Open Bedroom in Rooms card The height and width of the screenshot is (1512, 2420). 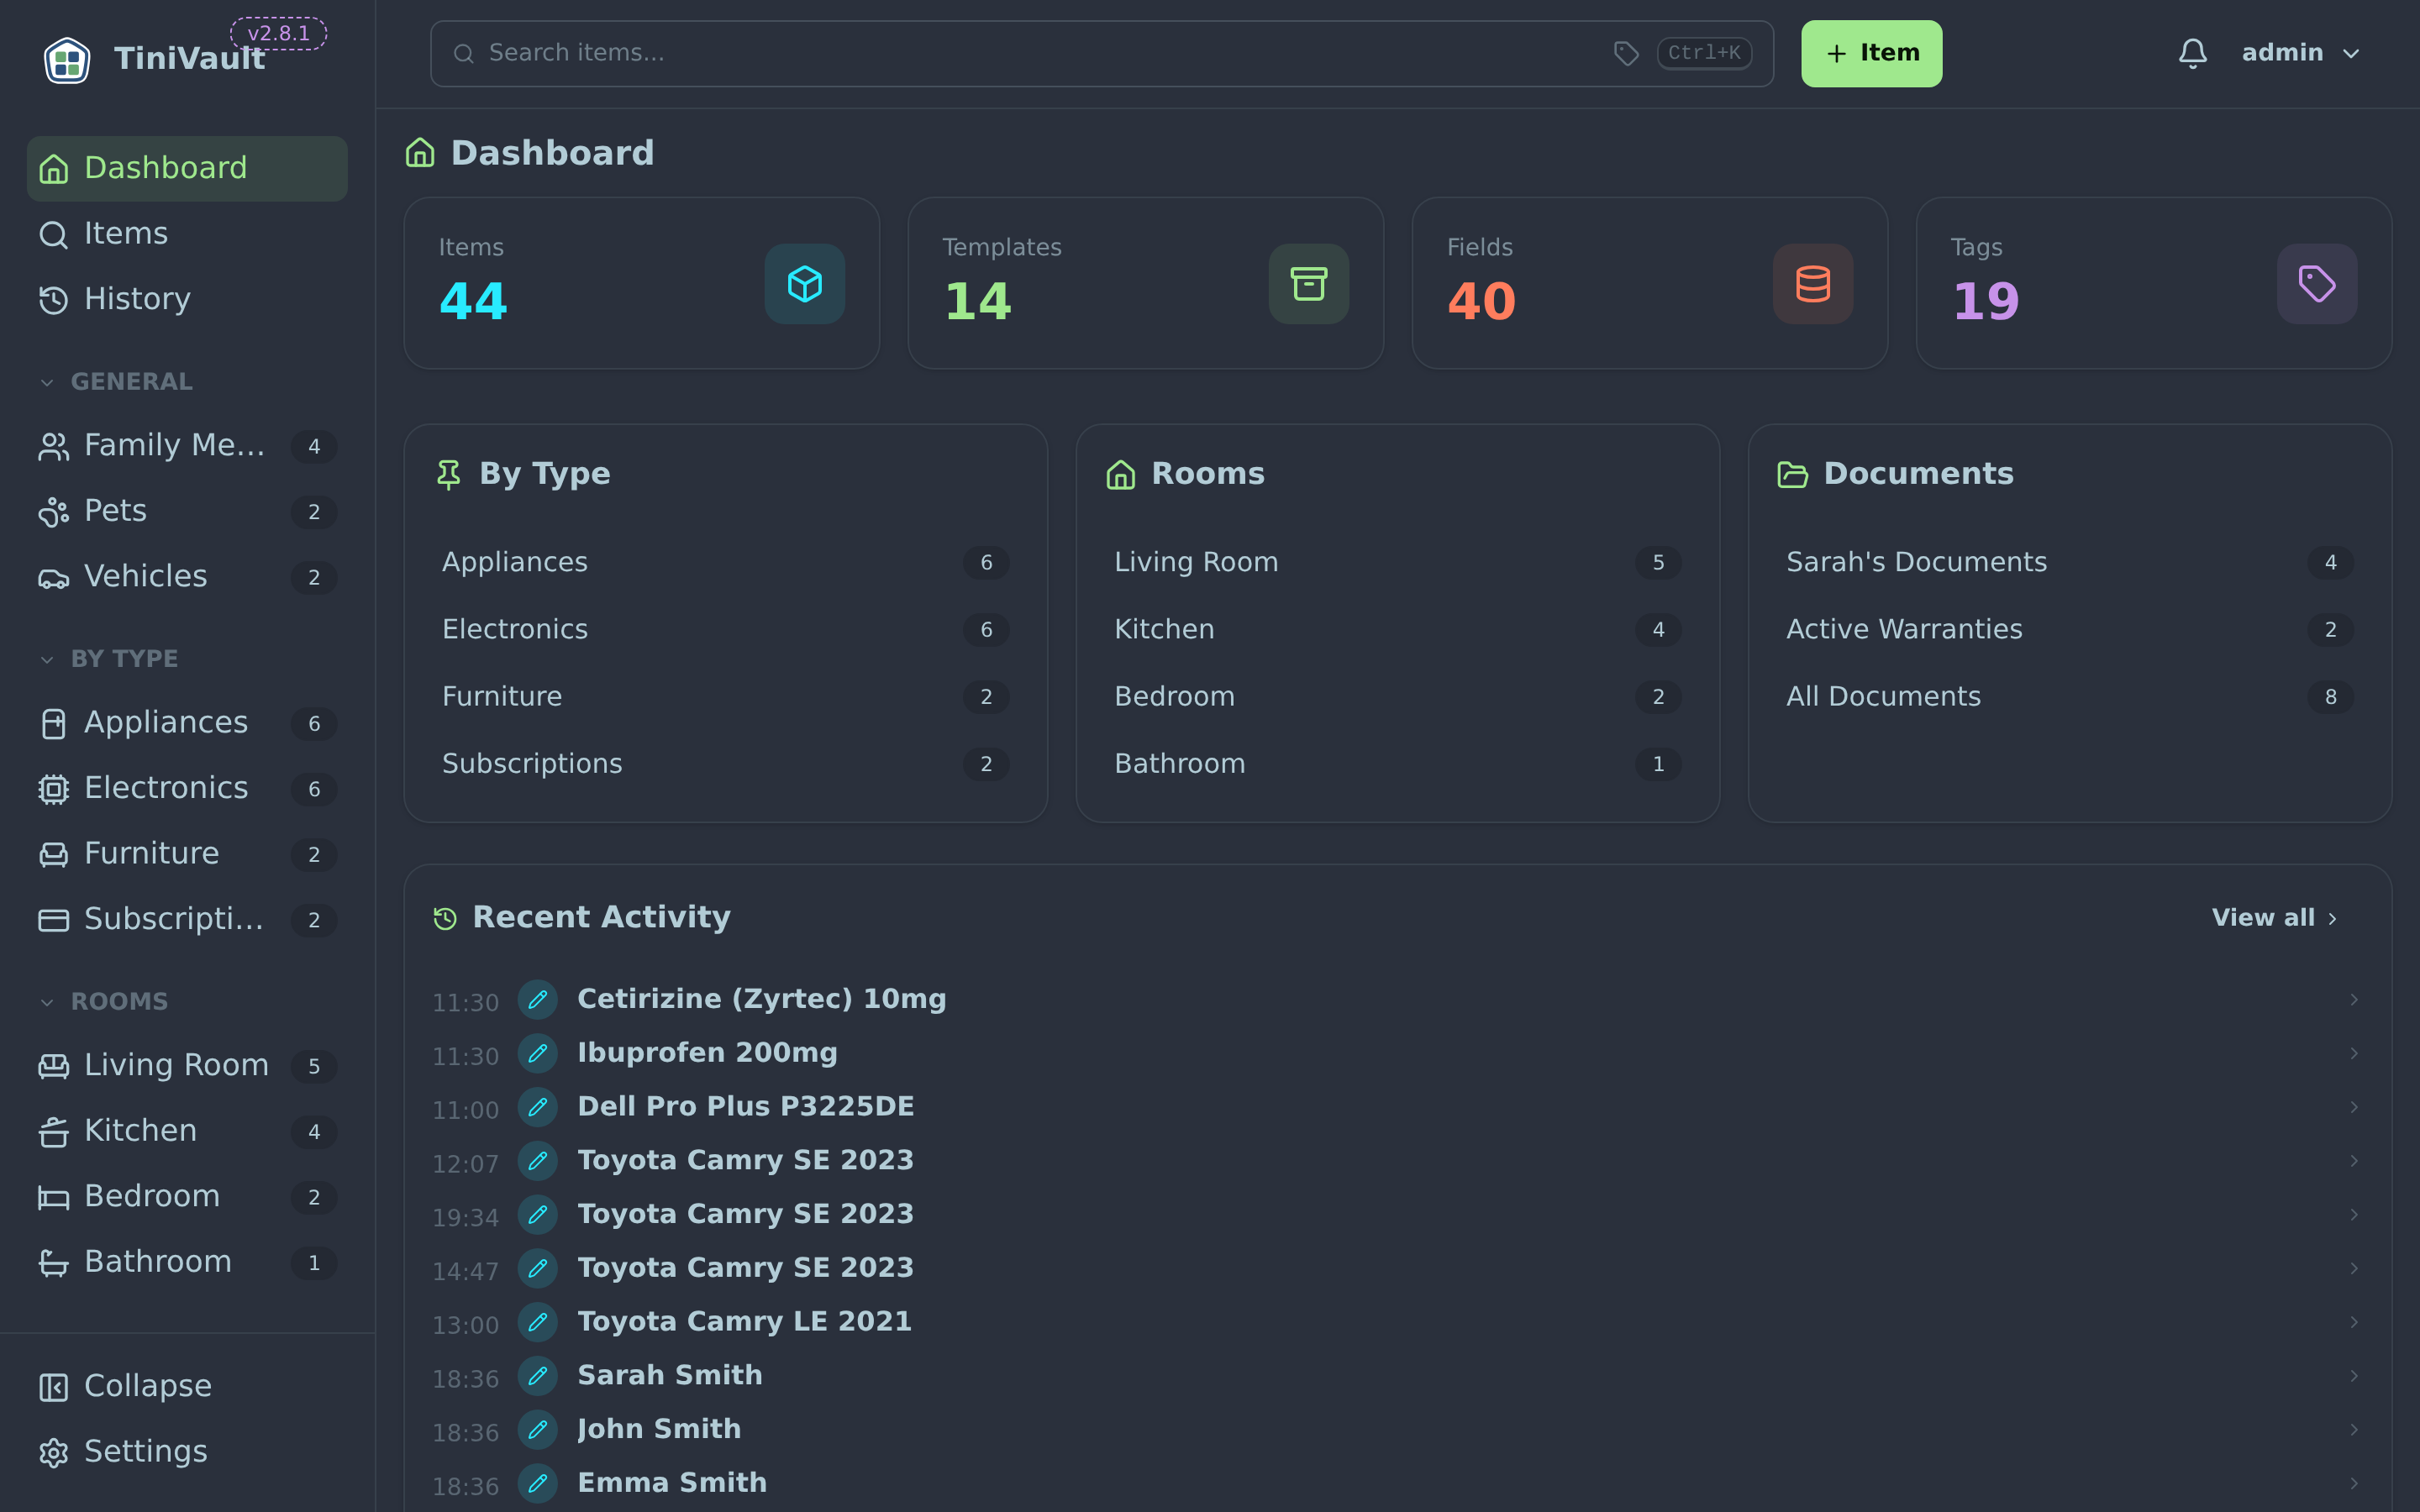tap(1397, 697)
